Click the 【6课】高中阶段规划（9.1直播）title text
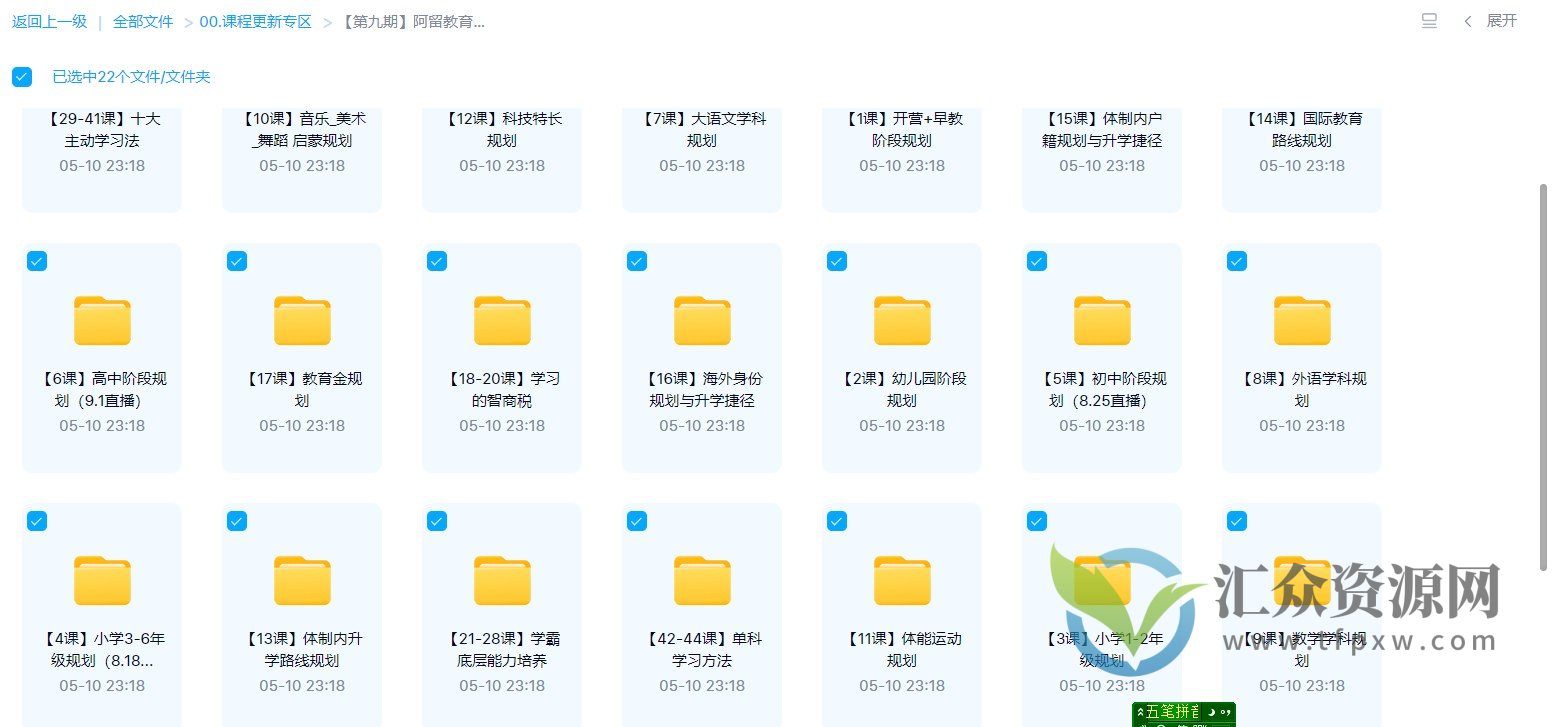 102,390
